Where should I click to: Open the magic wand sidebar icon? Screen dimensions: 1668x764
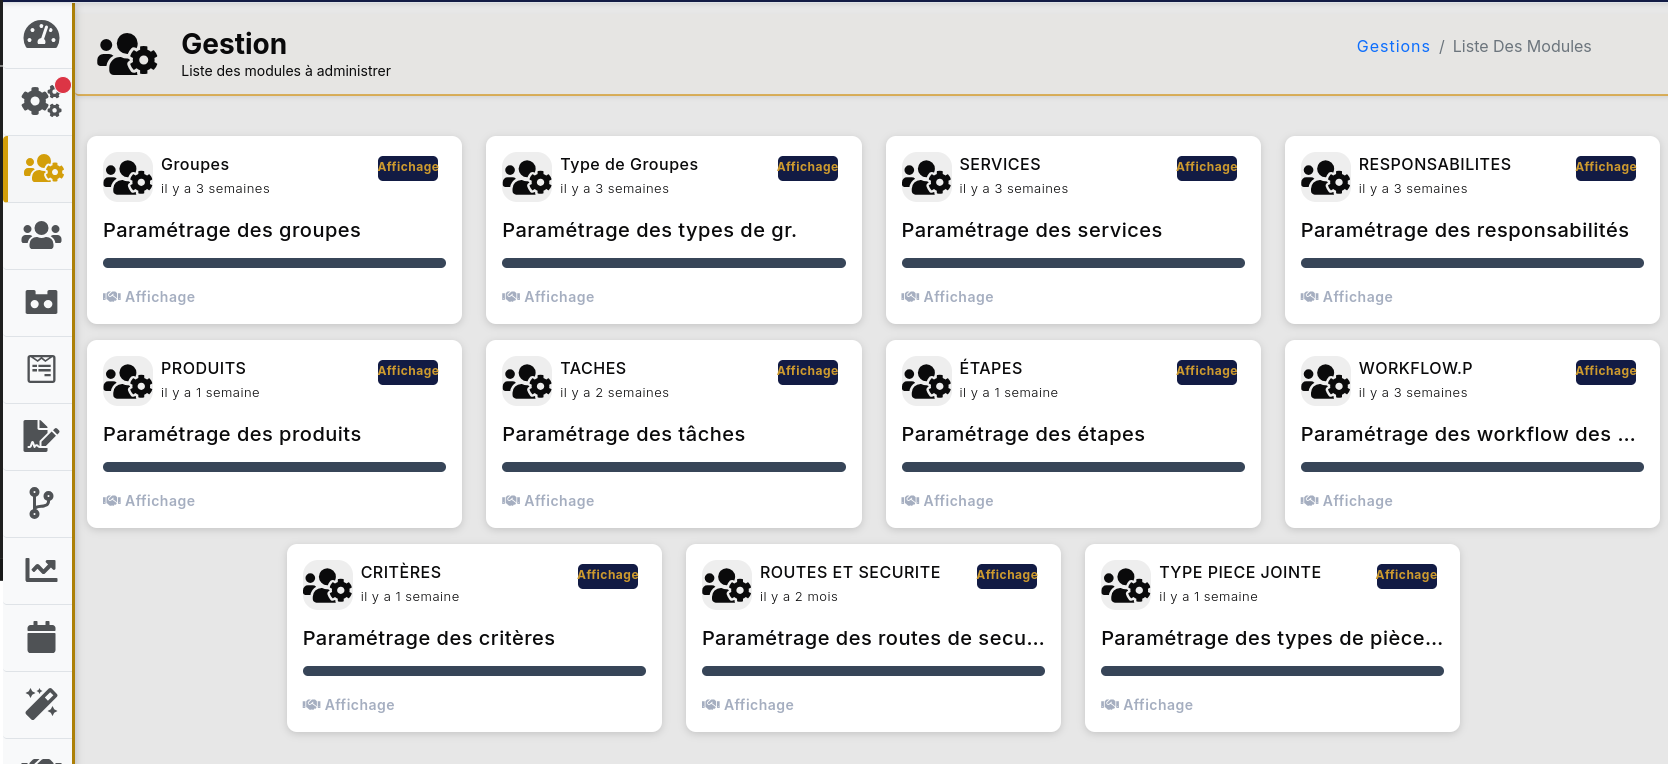pyautogui.click(x=41, y=704)
